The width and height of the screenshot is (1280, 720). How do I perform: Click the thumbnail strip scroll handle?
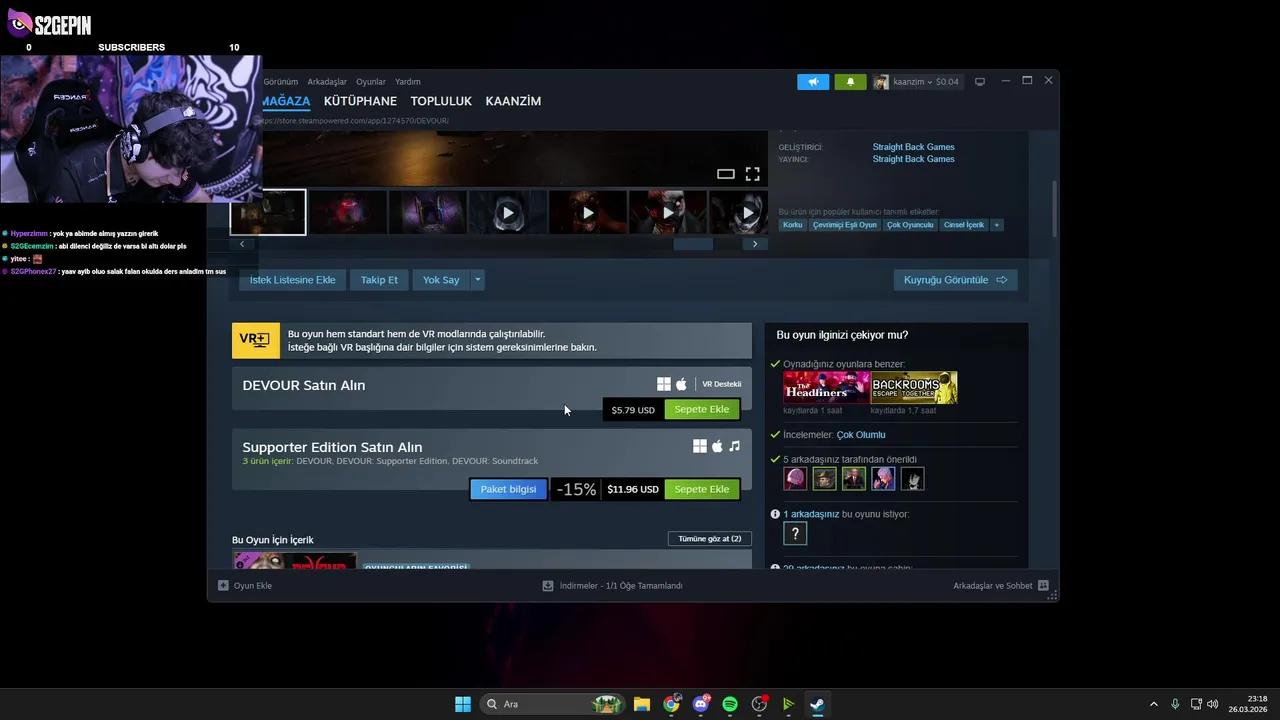693,244
